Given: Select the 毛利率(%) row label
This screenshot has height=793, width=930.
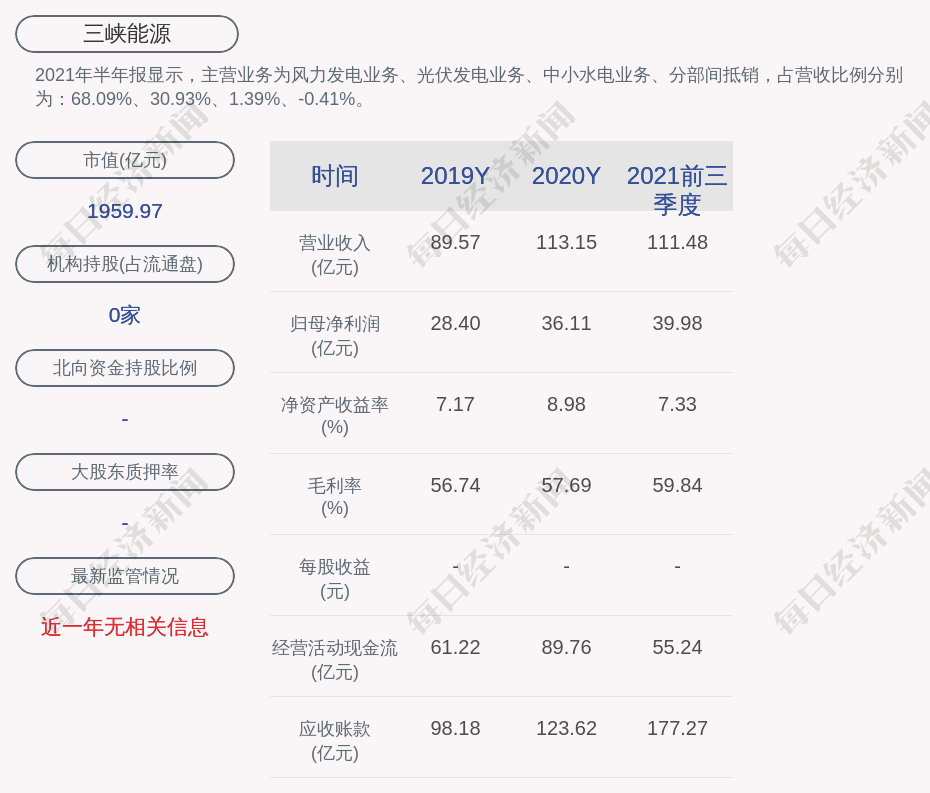Looking at the screenshot, I should pyautogui.click(x=335, y=497).
